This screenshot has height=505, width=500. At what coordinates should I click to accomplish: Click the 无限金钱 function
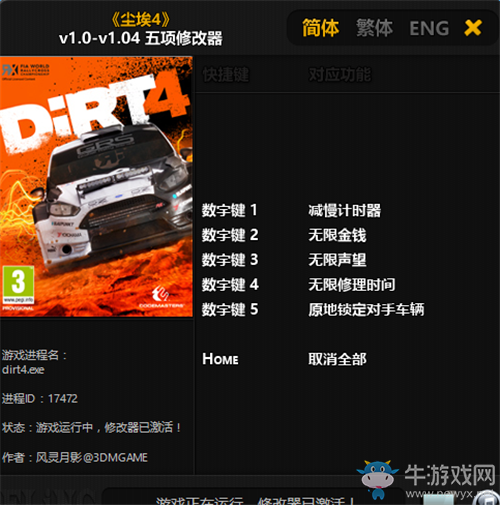coord(337,235)
